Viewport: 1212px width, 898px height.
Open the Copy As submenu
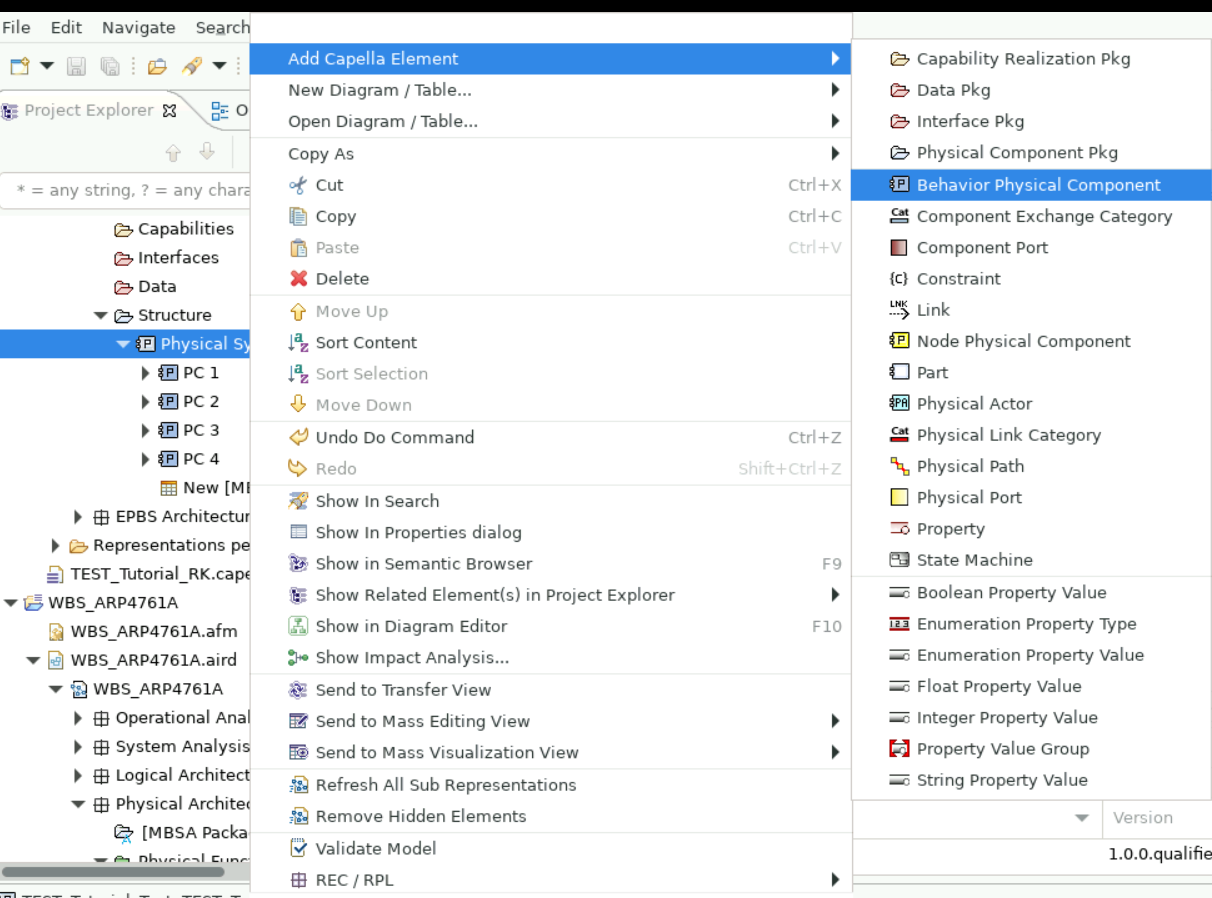pyautogui.click(x=550, y=154)
